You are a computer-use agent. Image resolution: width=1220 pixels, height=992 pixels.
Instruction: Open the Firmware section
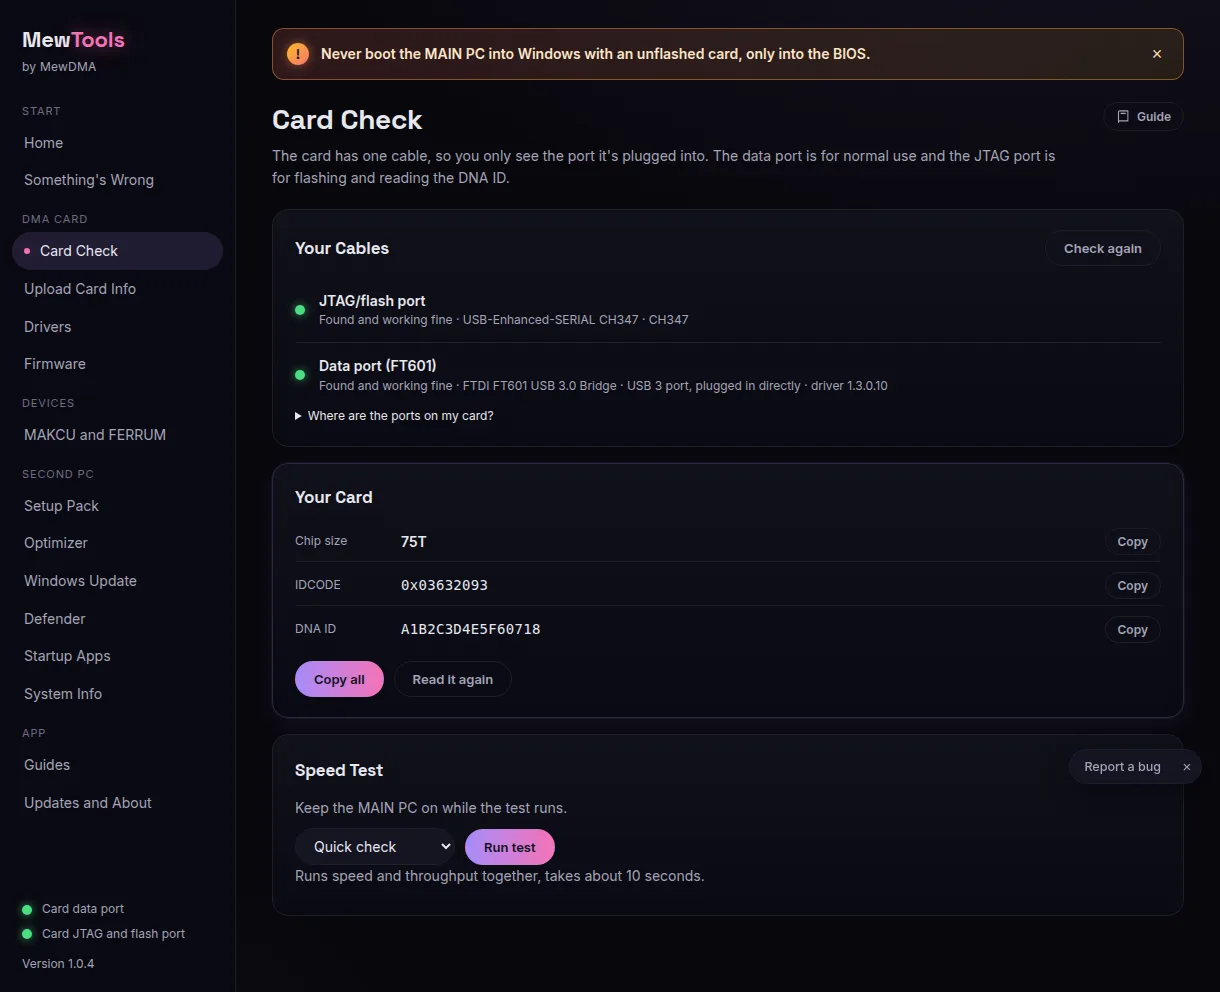click(x=117, y=364)
